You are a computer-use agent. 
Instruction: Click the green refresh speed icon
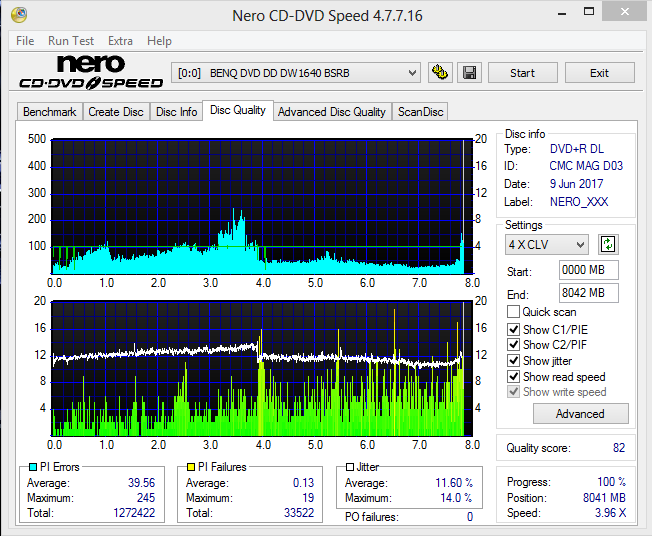(x=608, y=244)
